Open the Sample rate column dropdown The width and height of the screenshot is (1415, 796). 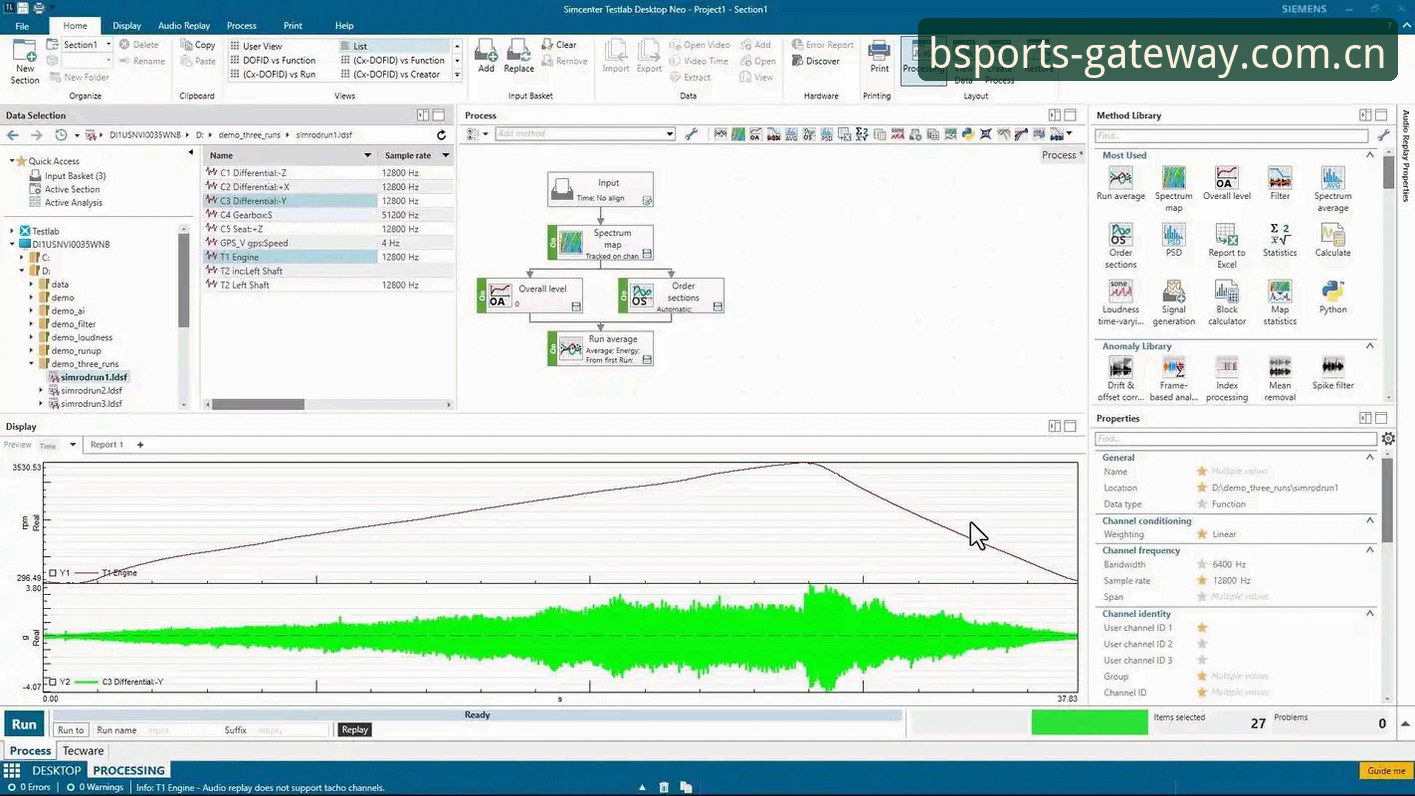(446, 156)
